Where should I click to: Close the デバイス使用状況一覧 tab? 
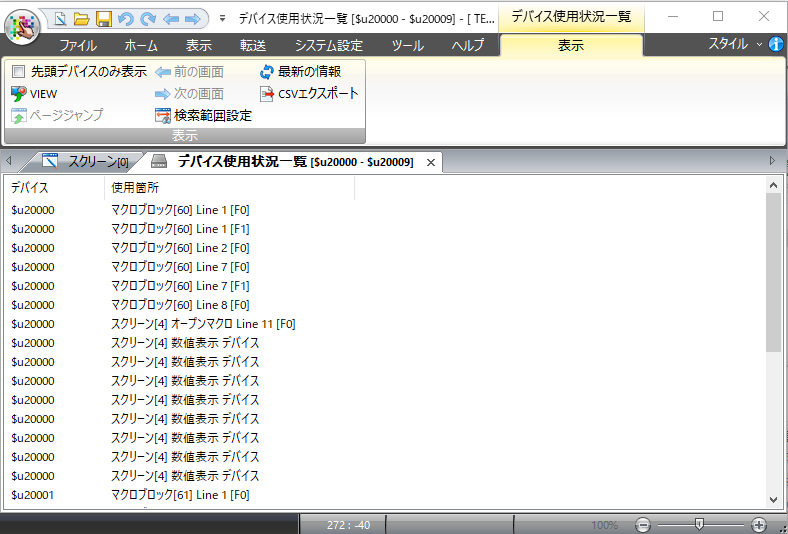pyautogui.click(x=431, y=162)
